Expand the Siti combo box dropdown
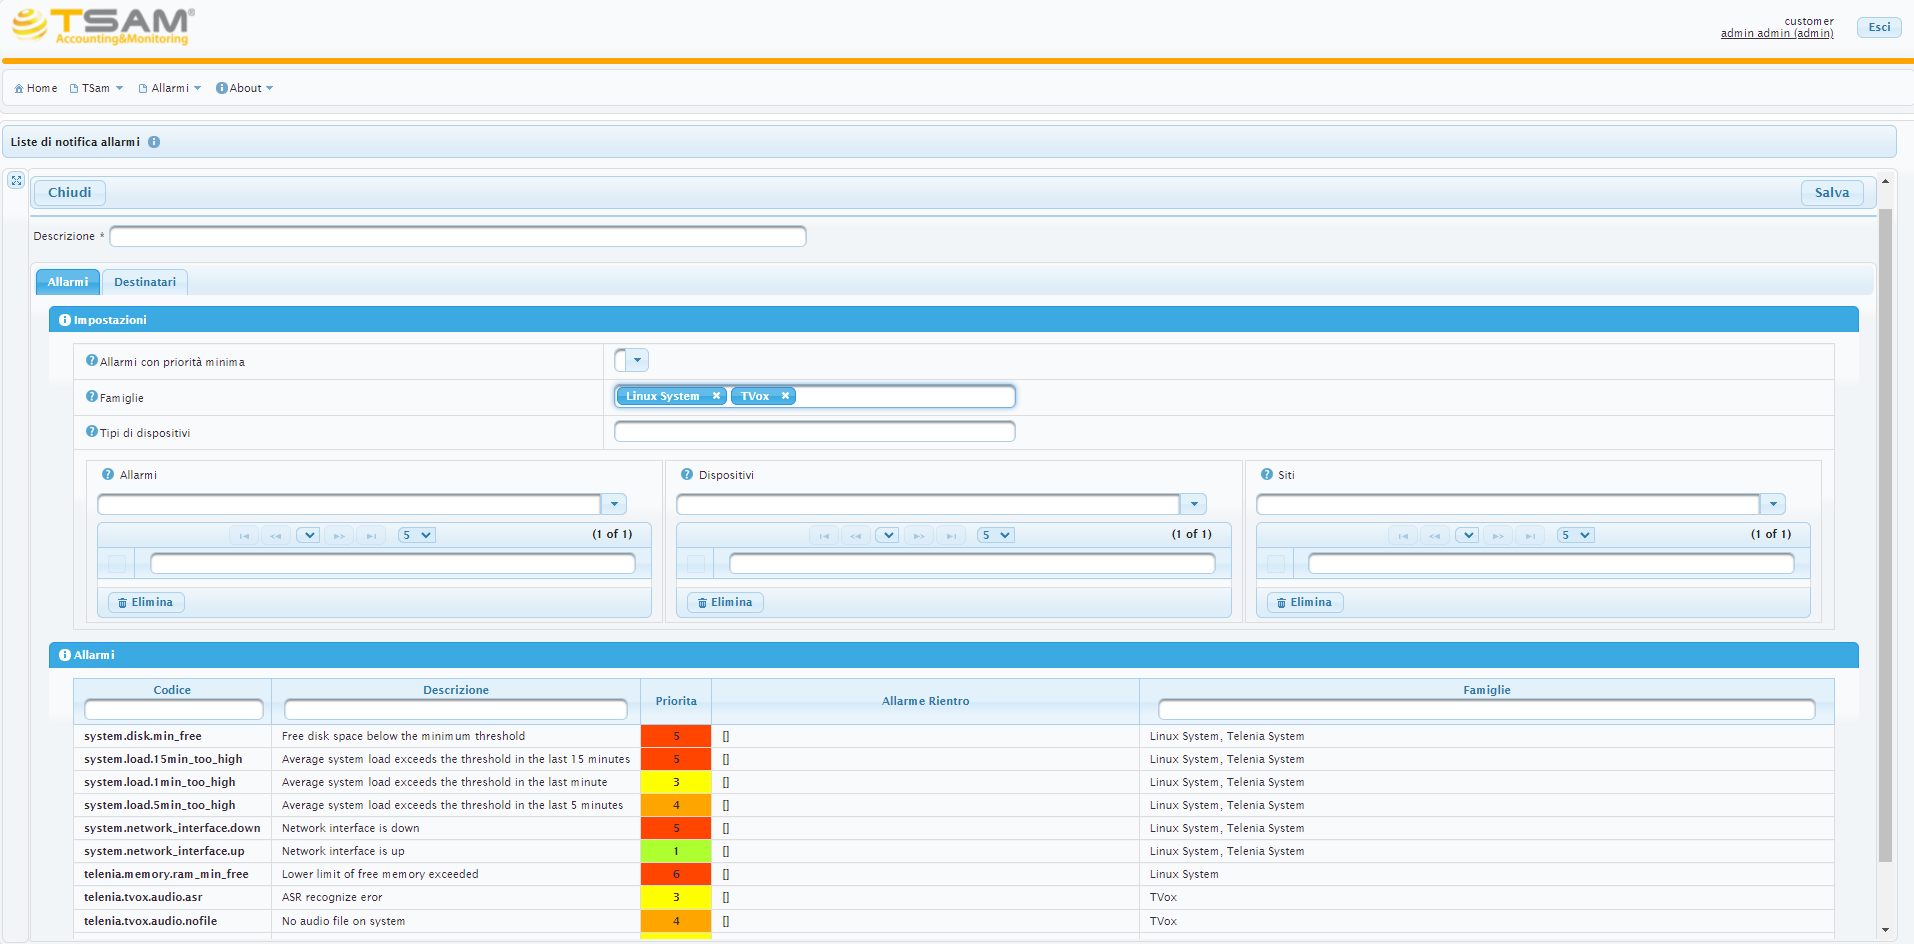Image resolution: width=1914 pixels, height=944 pixels. point(1773,504)
